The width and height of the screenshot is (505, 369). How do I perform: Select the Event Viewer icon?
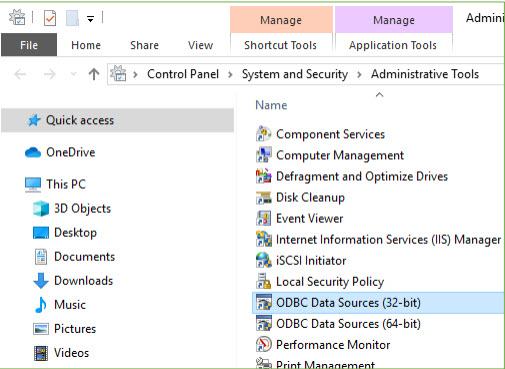click(x=264, y=218)
